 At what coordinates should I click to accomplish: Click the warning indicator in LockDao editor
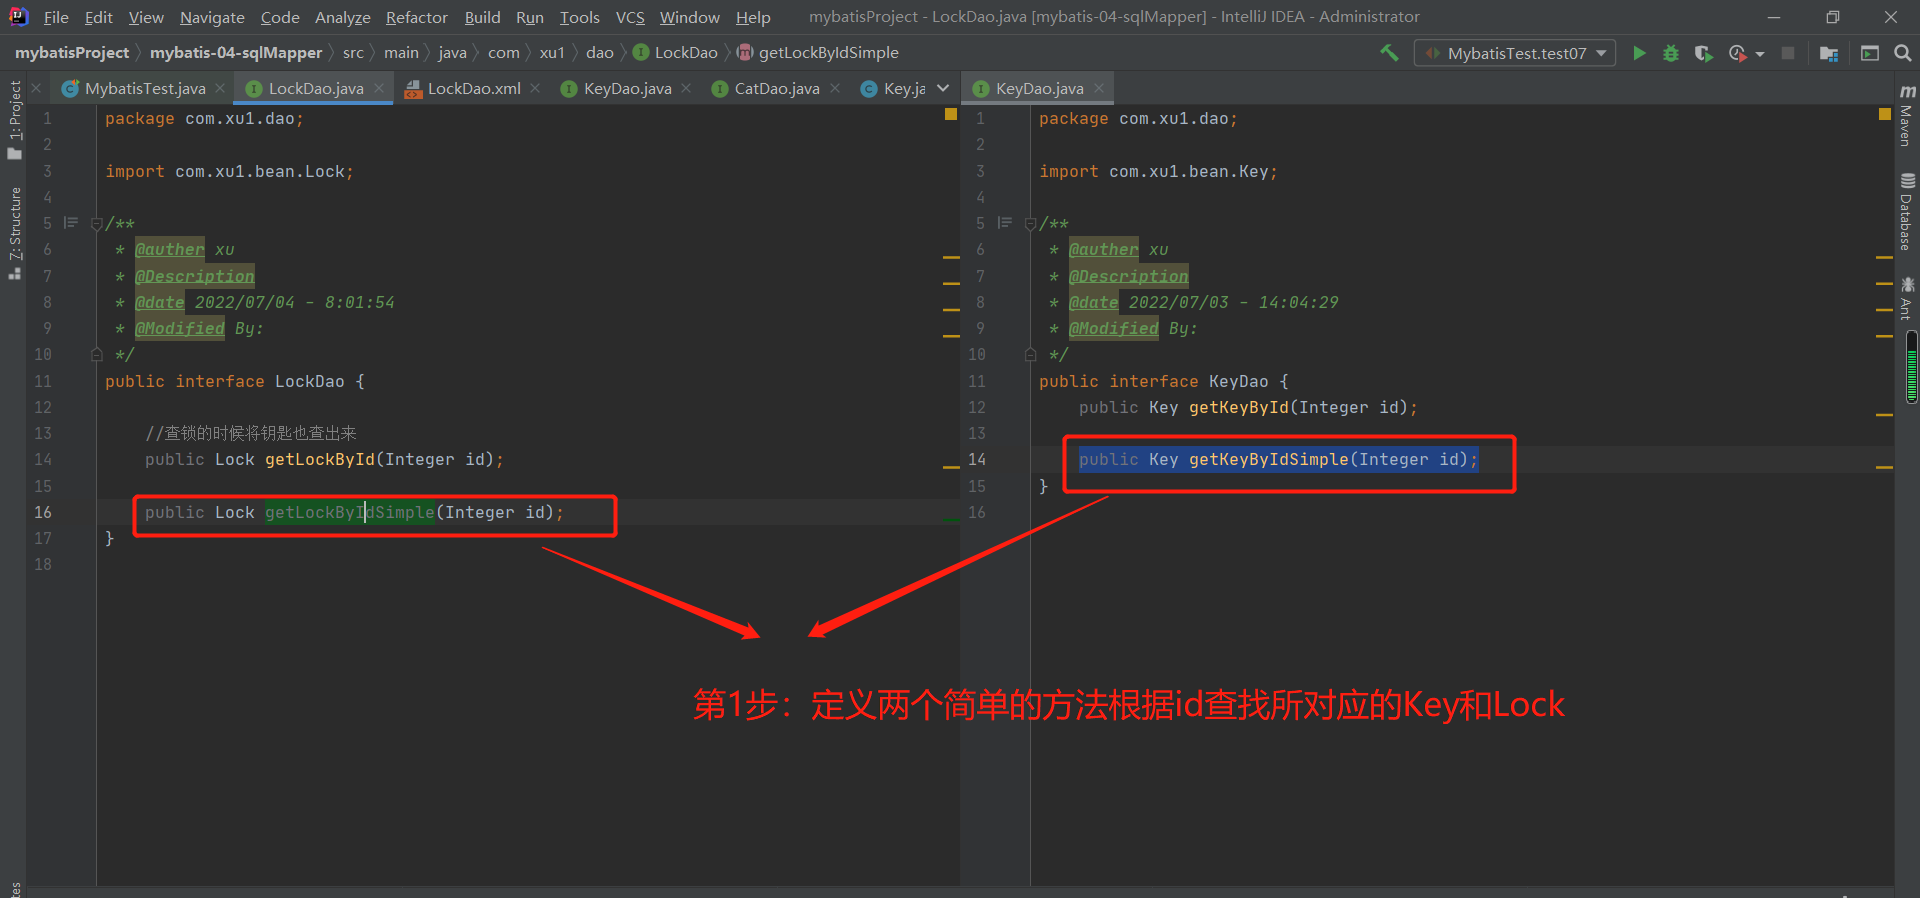951,115
